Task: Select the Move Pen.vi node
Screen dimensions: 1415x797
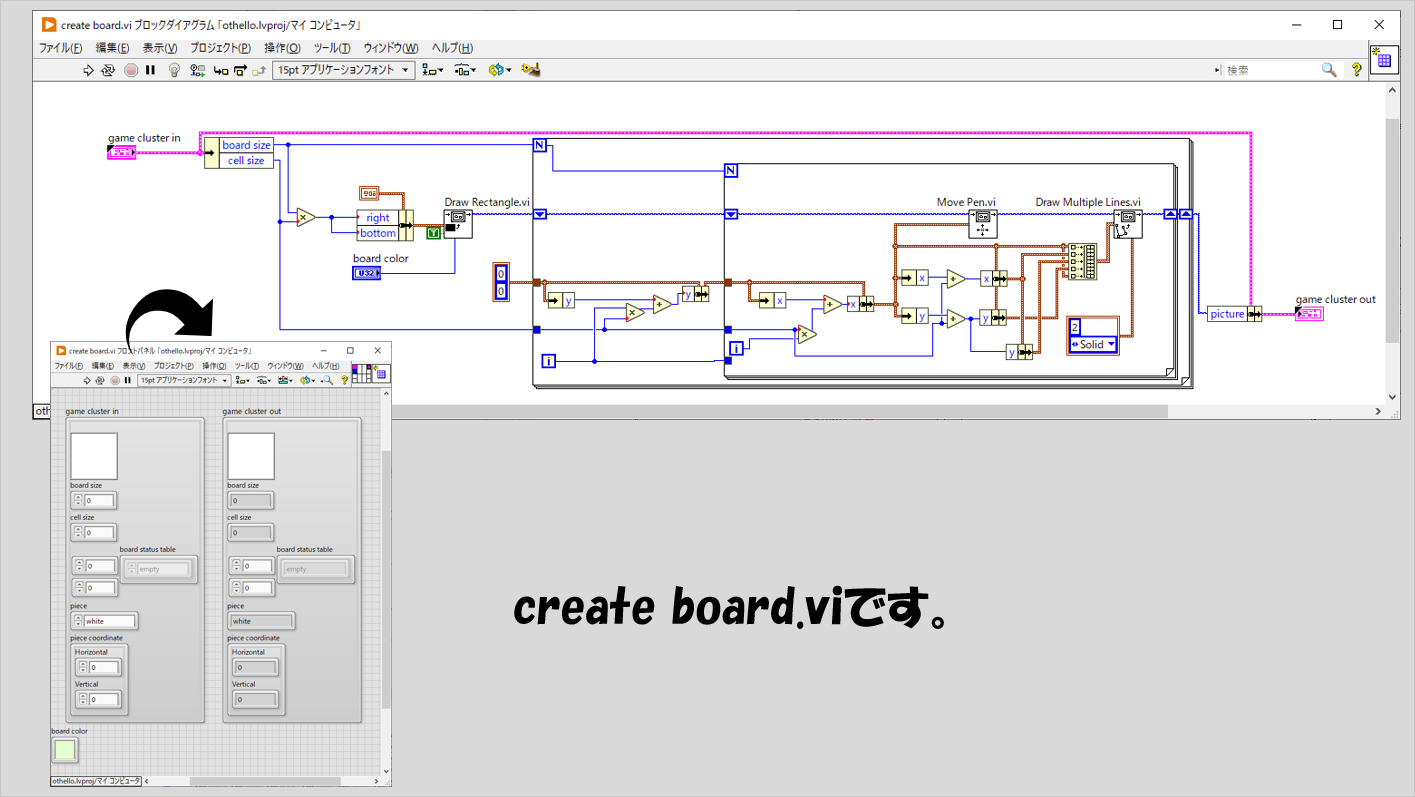Action: click(x=982, y=224)
